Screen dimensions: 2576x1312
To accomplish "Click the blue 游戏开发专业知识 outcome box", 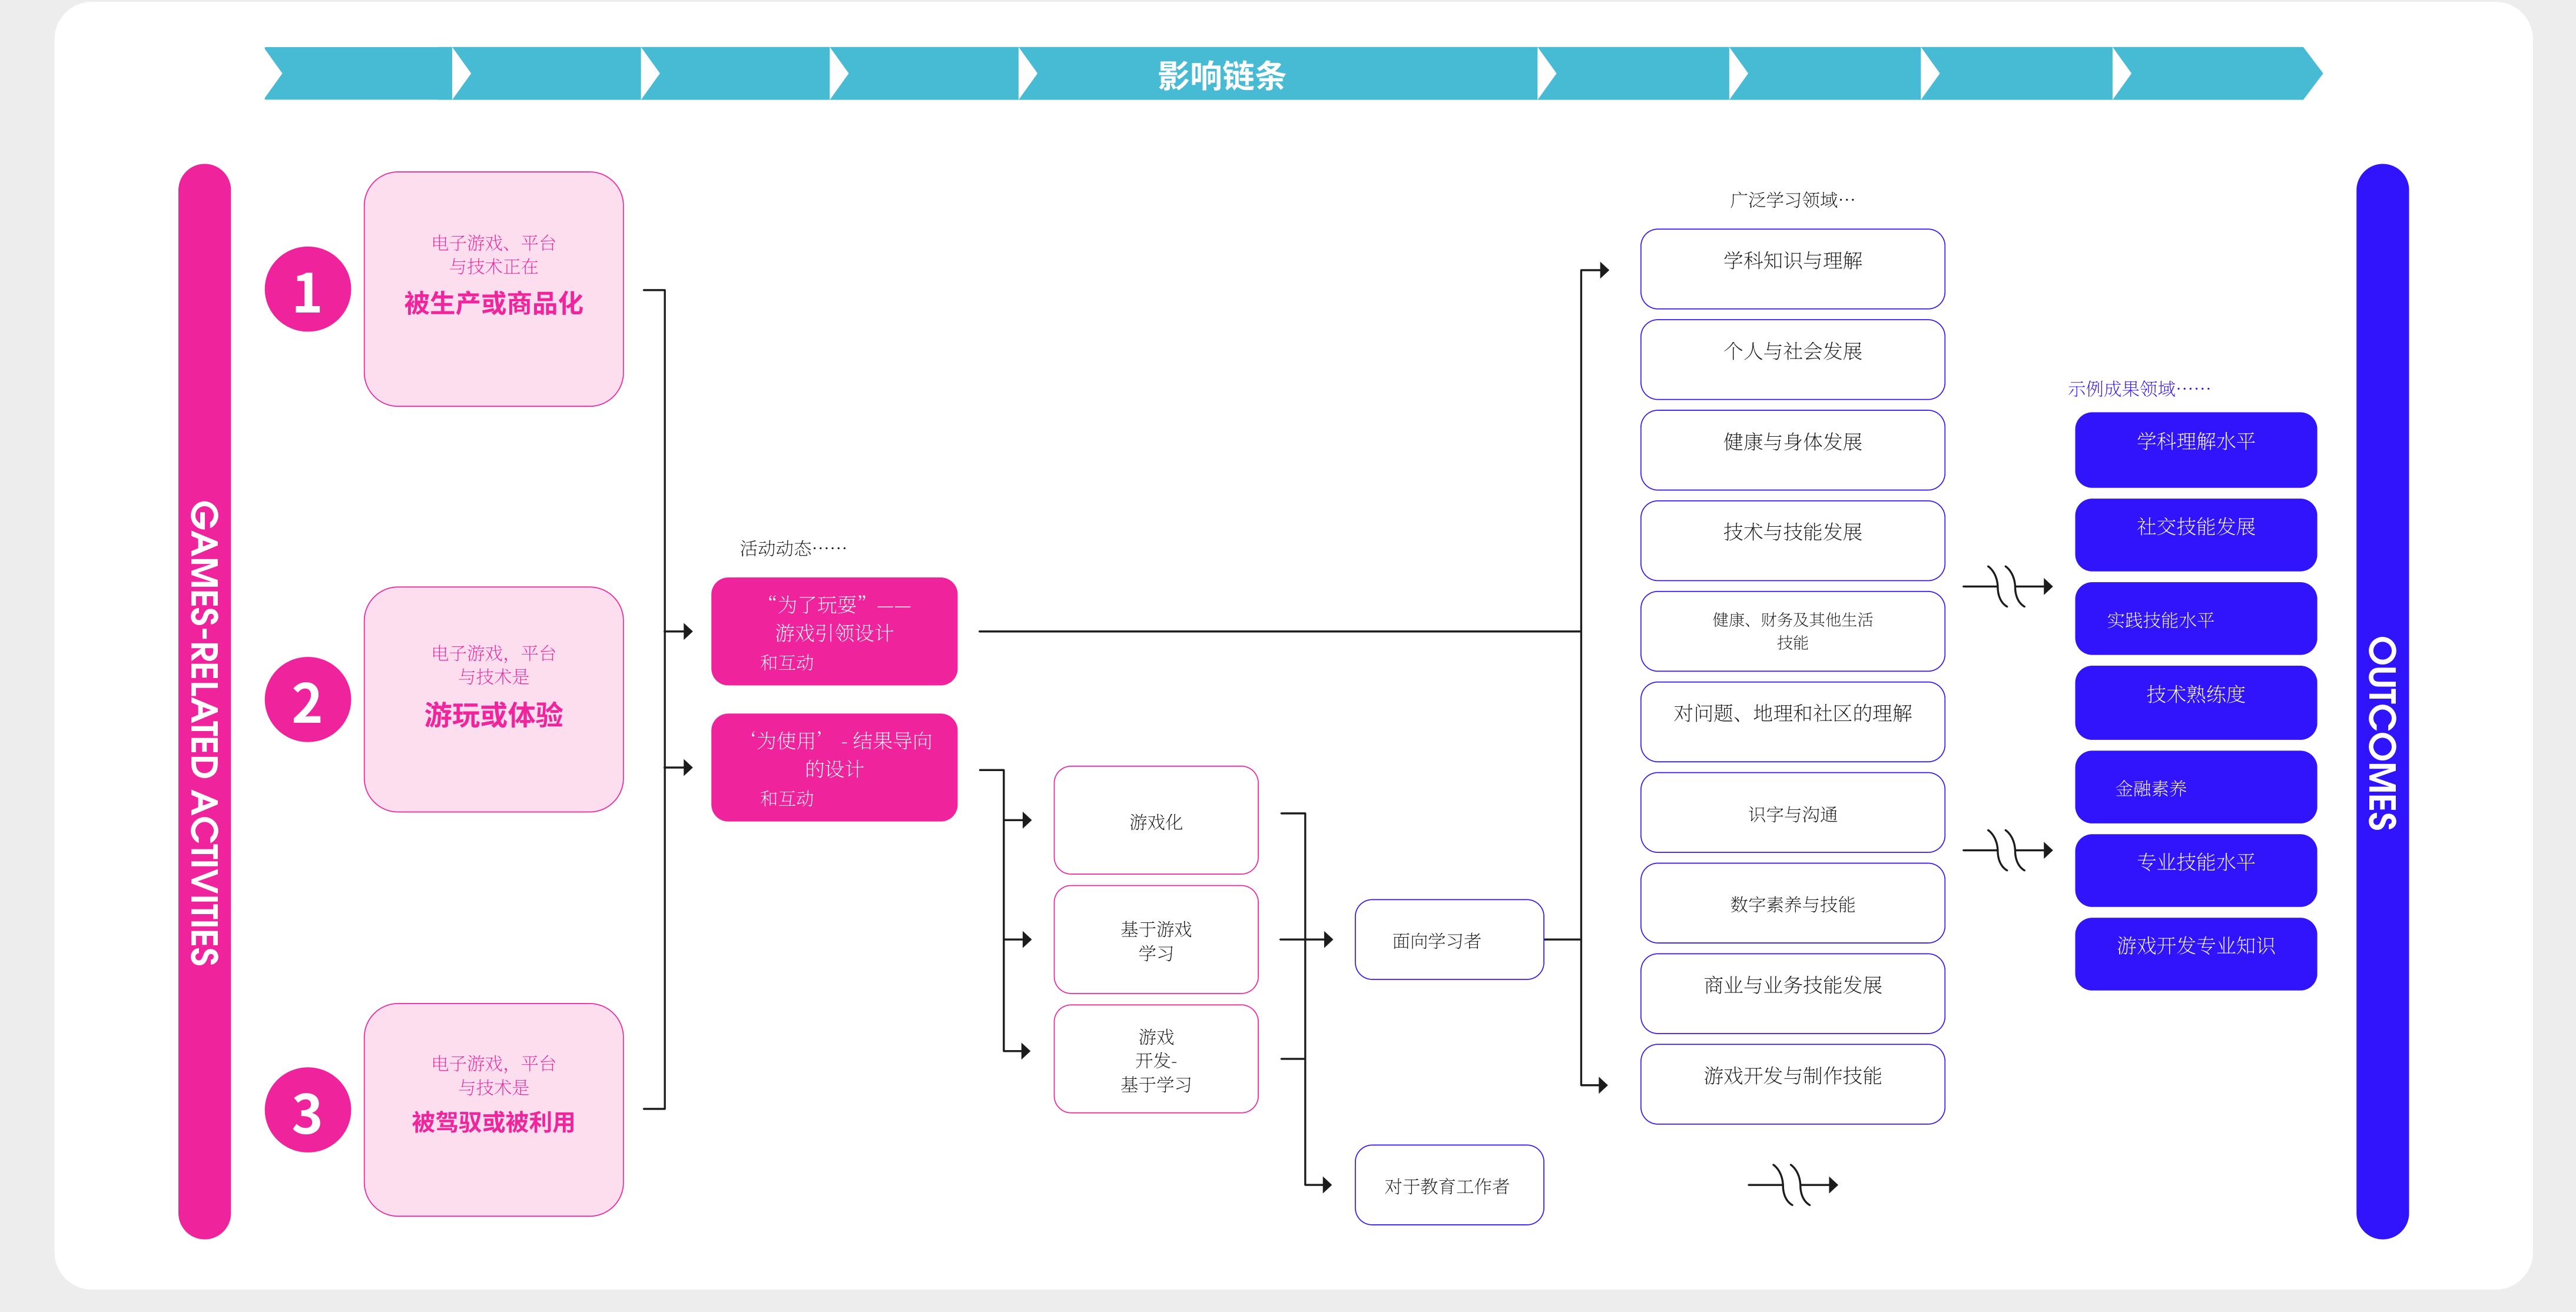I will tap(2196, 954).
